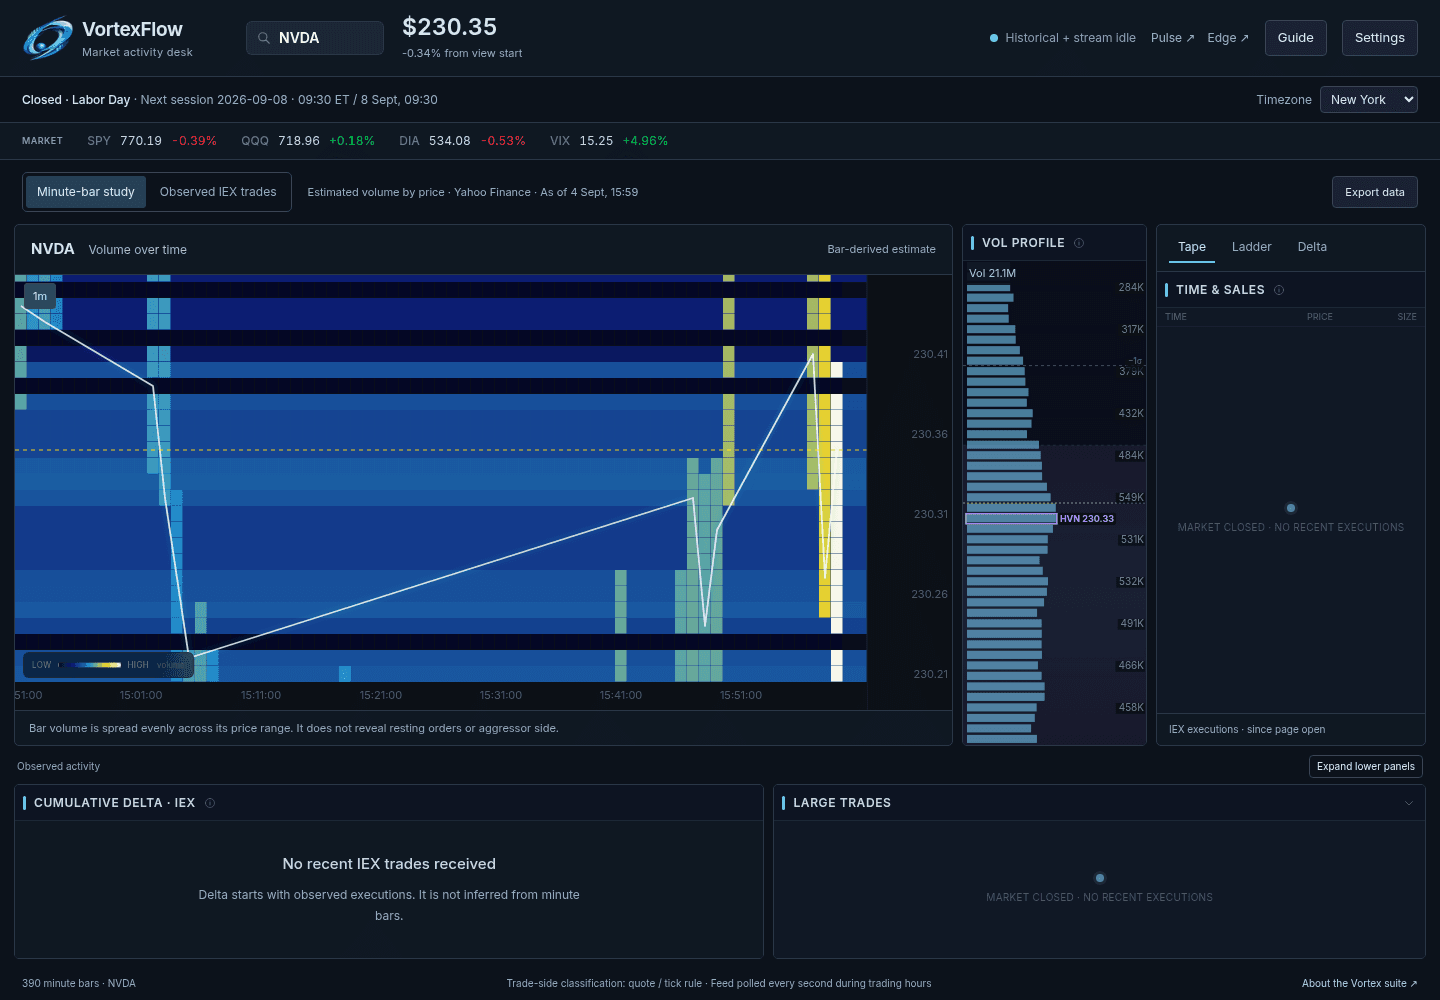
Task: Click the VortexFlow swirl logo
Action: click(48, 38)
